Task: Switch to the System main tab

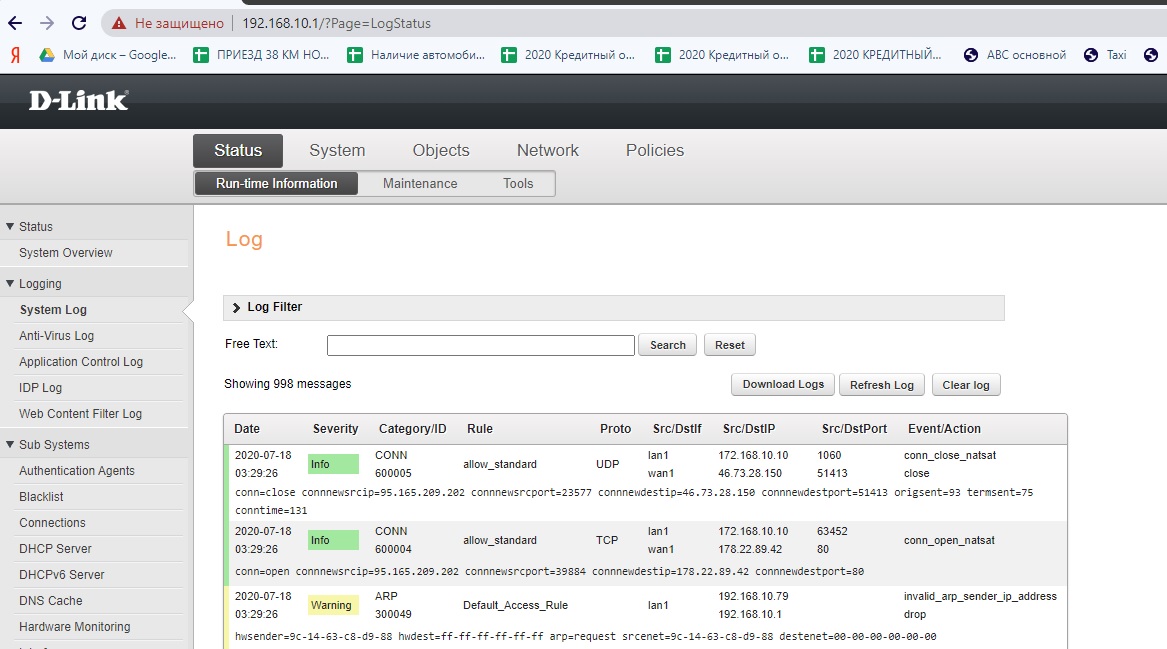Action: tap(337, 151)
